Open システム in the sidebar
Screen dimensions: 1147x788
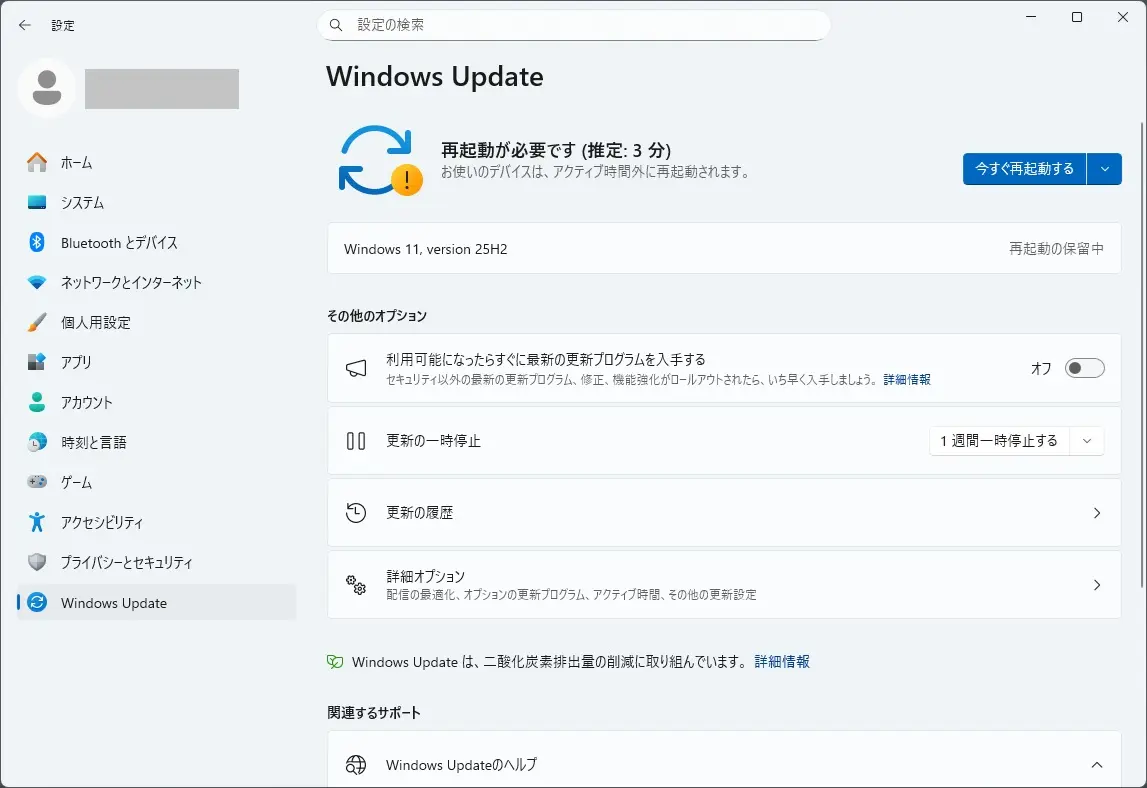[82, 202]
